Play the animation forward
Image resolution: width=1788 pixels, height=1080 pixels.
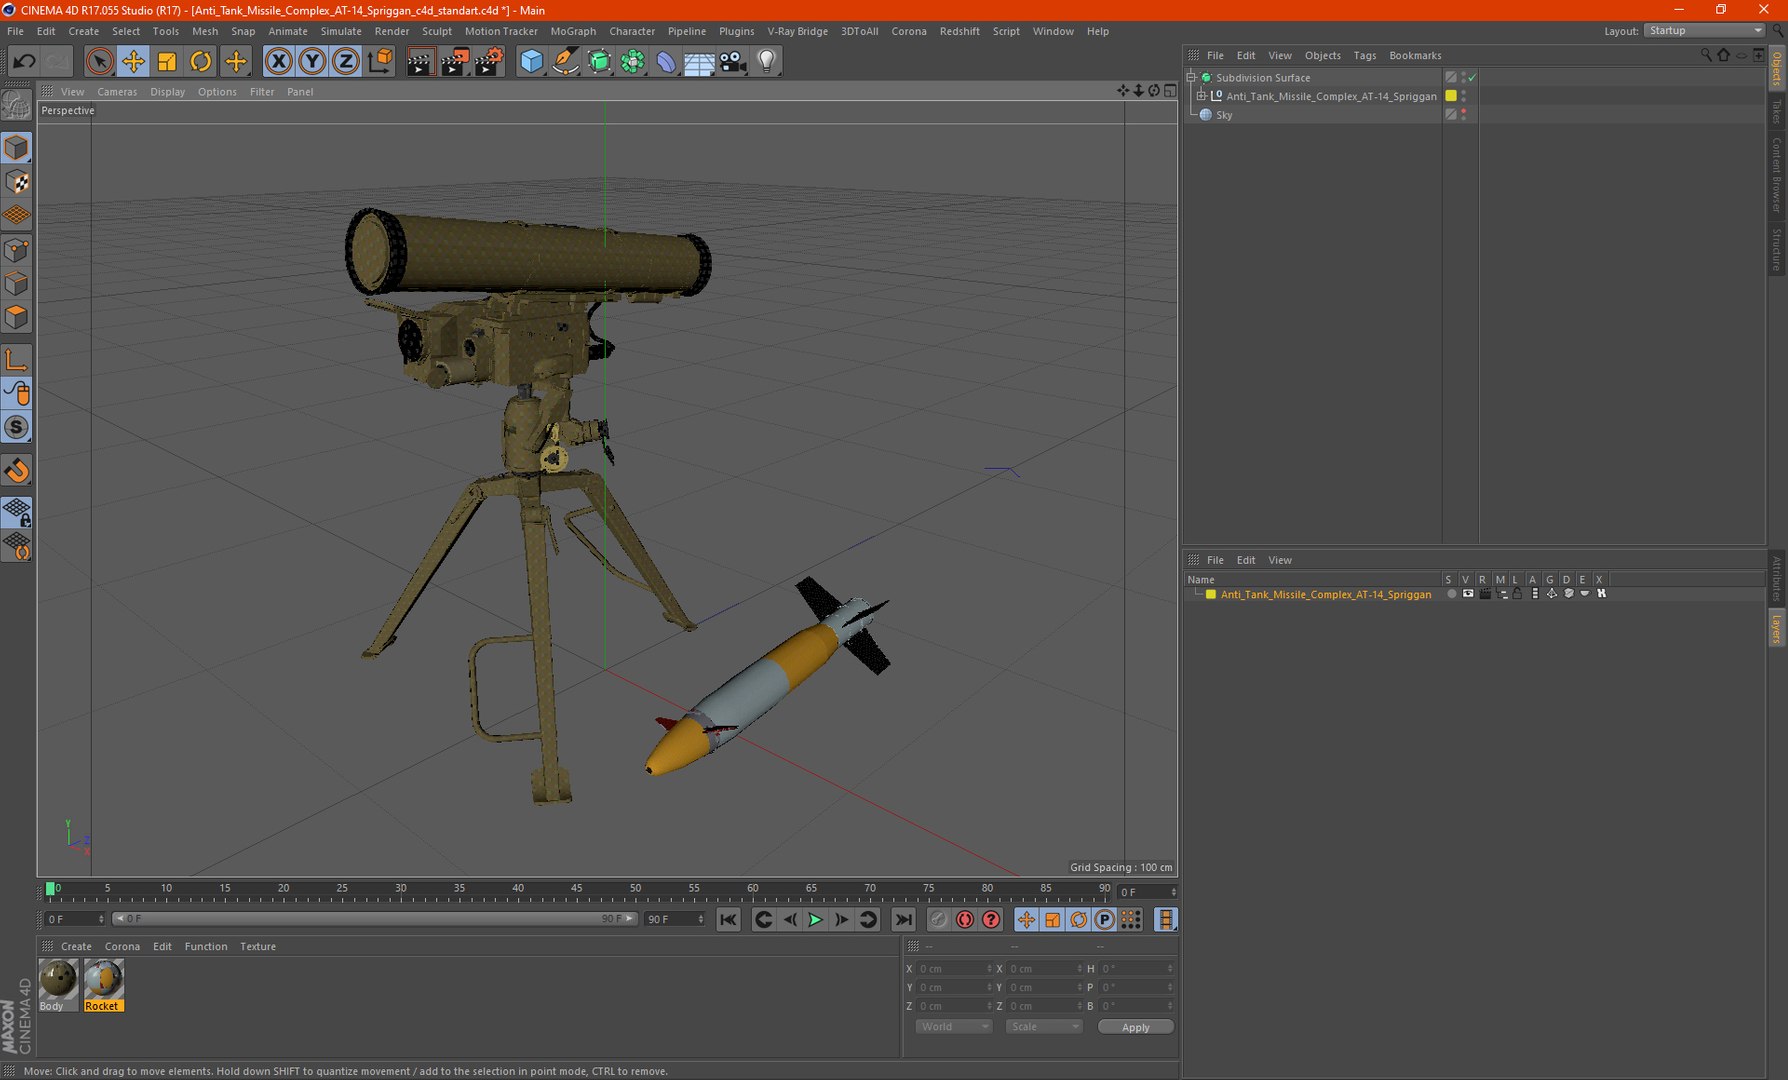coord(815,920)
